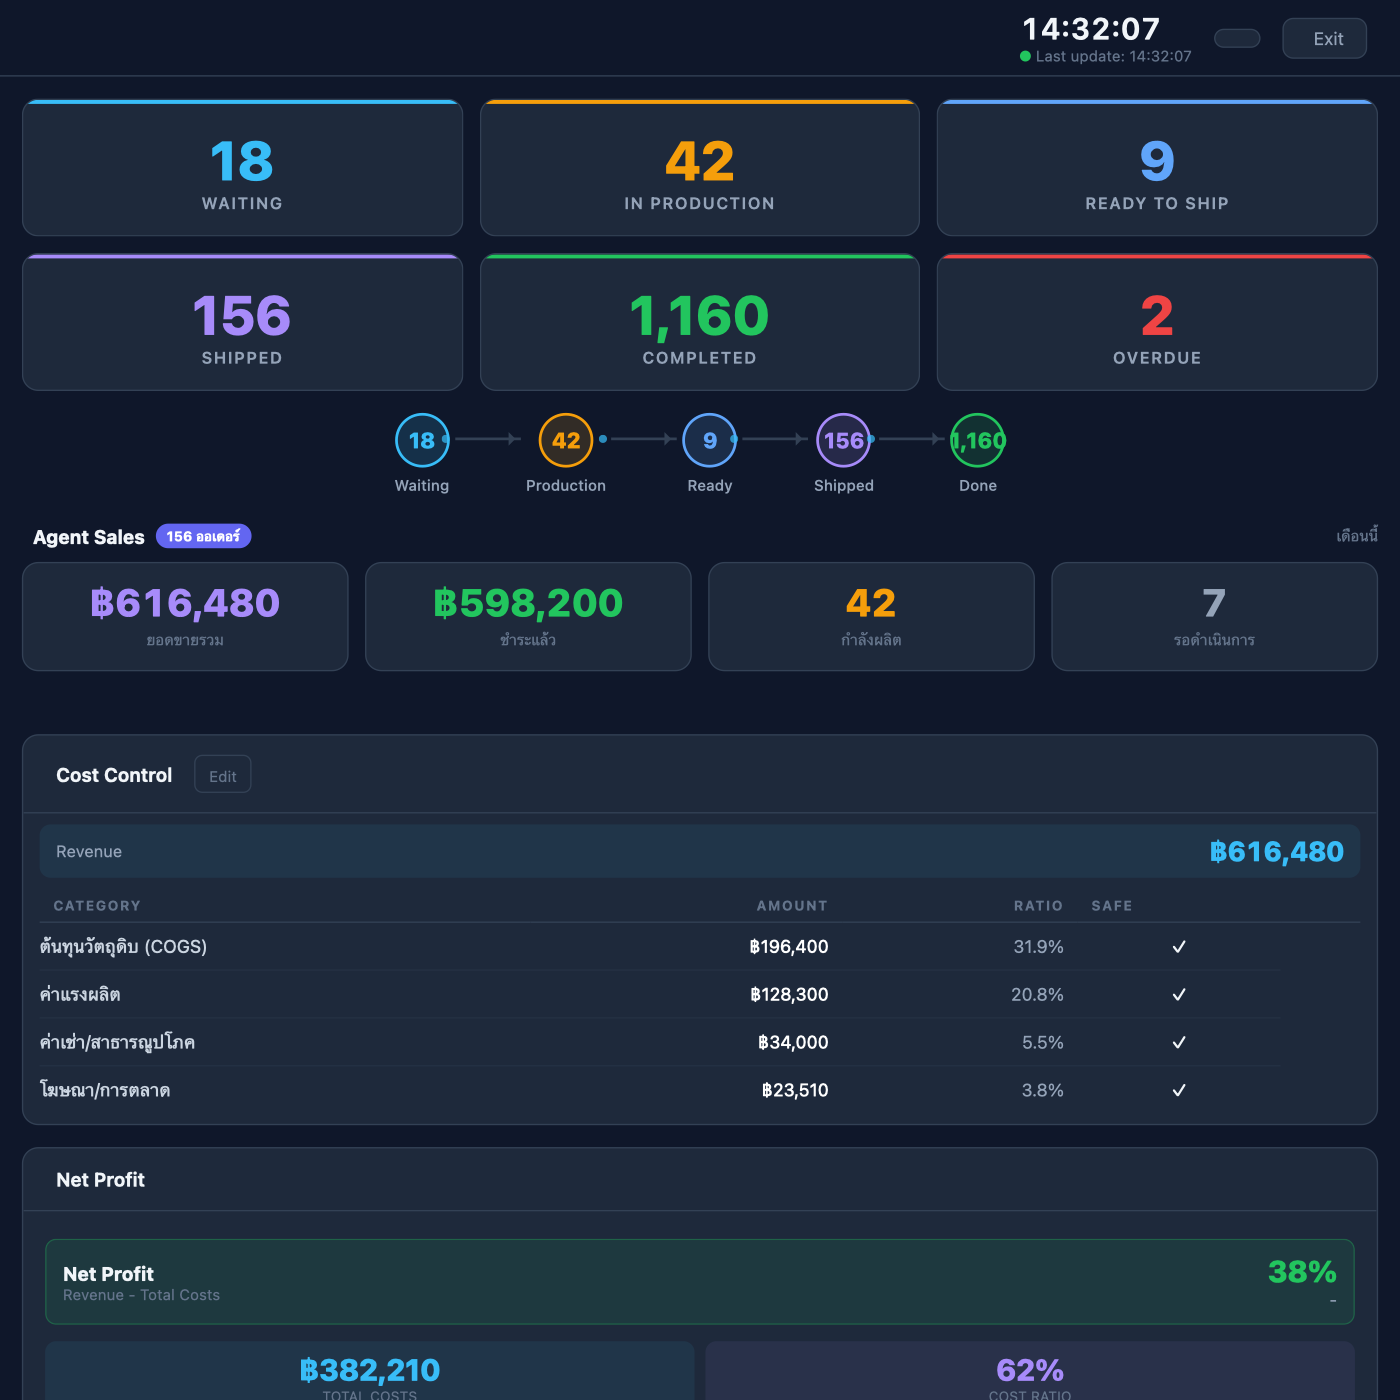Select the Ready pipeline circle showing 9

click(x=710, y=440)
